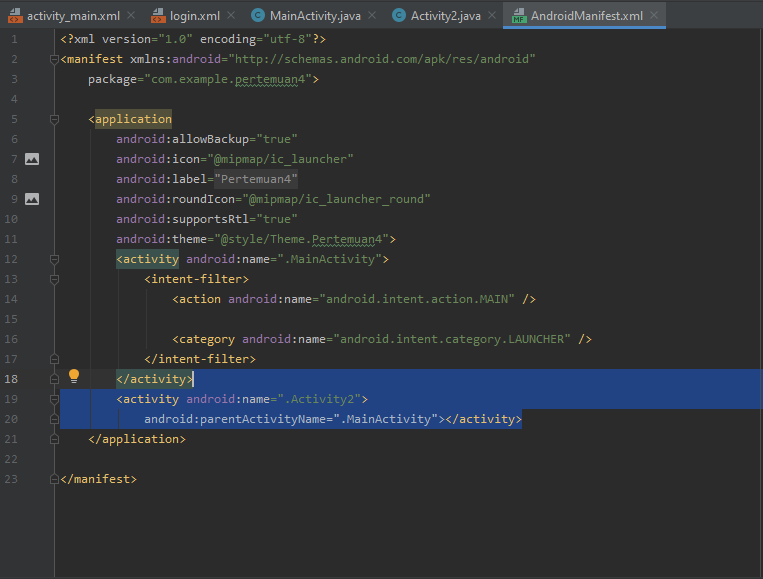The height and width of the screenshot is (579, 763).
Task: Click the "@style/Theme.Pertemuan4" theme value
Action: (302, 239)
